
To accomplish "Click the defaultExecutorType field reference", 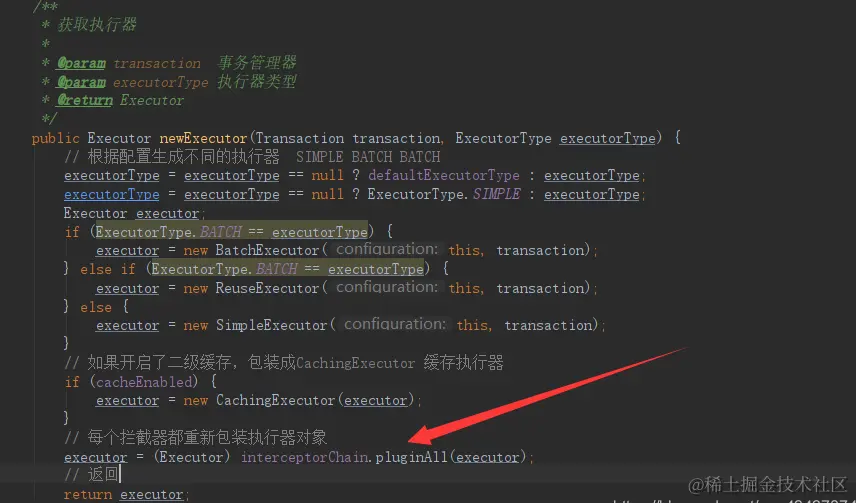I will (444, 176).
